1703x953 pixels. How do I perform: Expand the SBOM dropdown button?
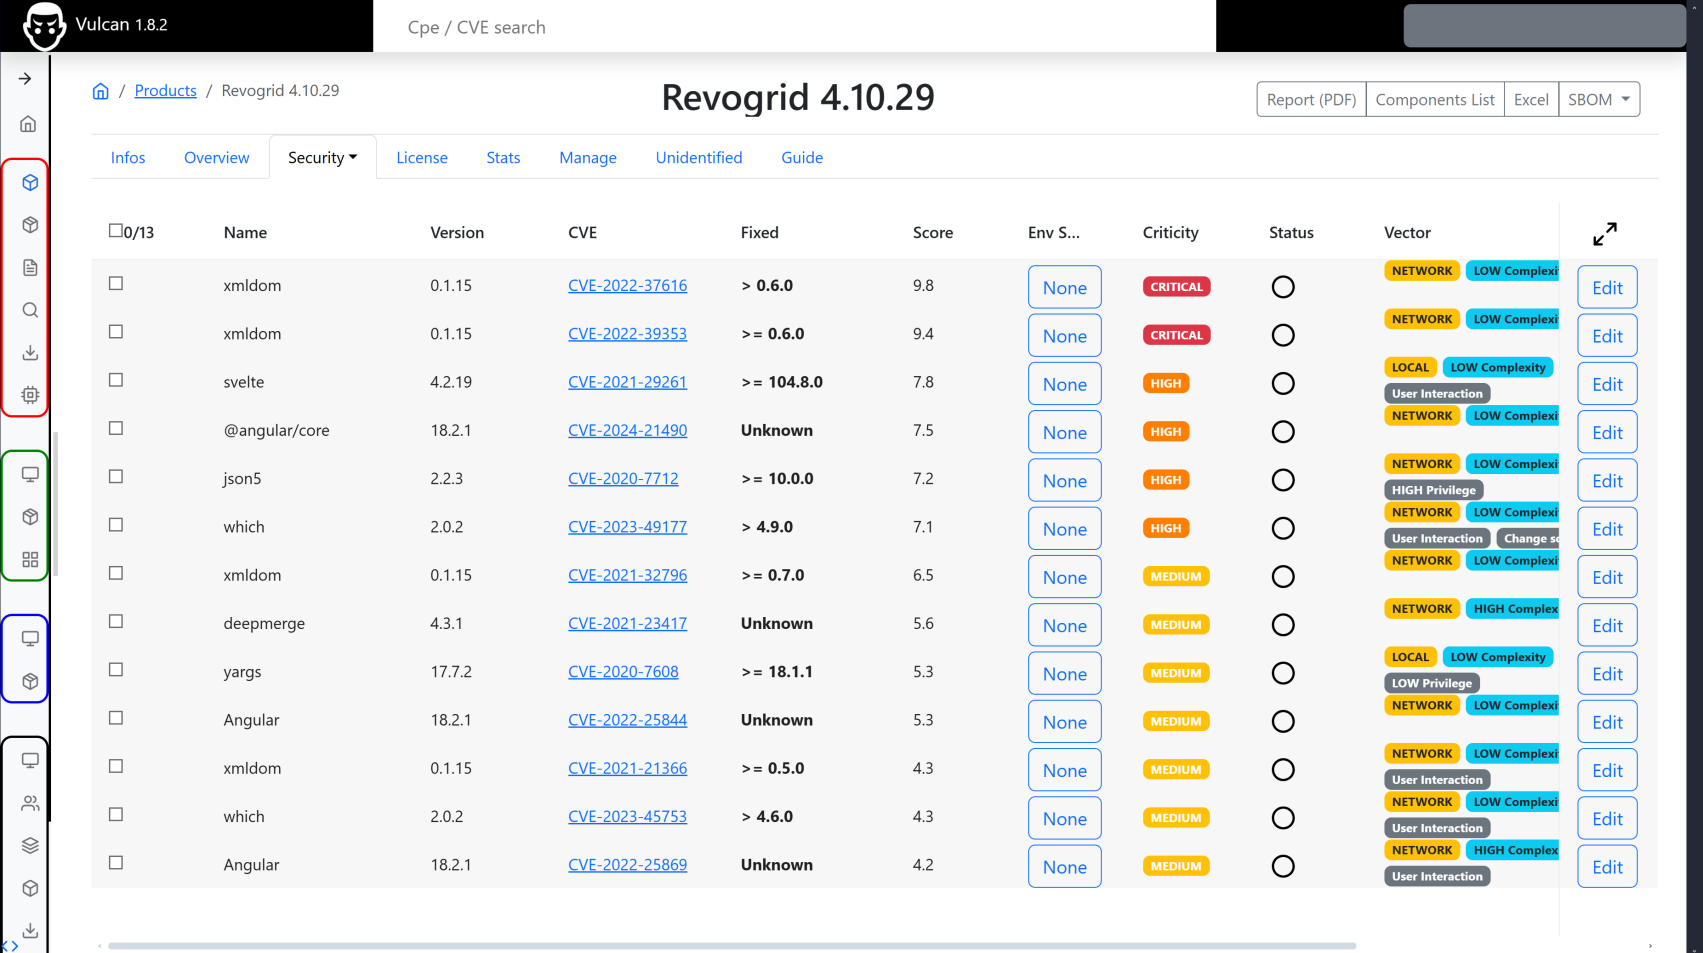(1598, 100)
